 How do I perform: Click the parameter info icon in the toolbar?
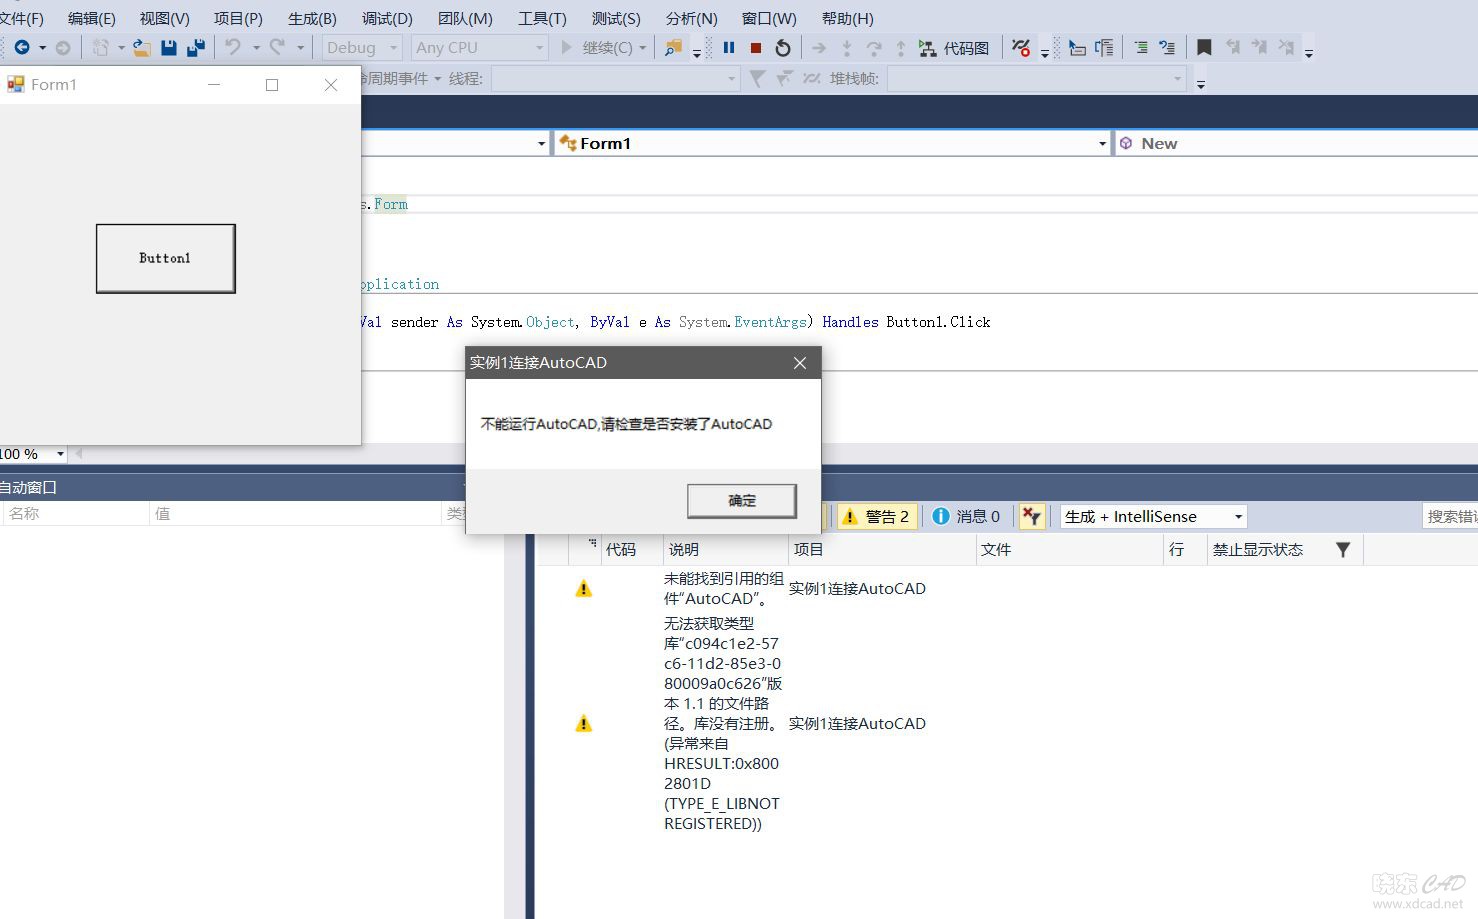[x=1104, y=47]
